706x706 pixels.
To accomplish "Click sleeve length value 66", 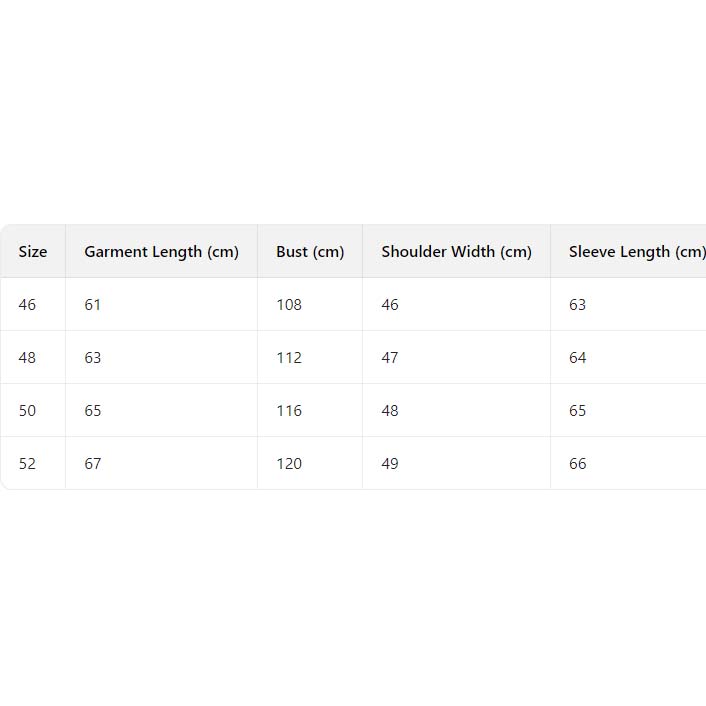I will pos(578,464).
